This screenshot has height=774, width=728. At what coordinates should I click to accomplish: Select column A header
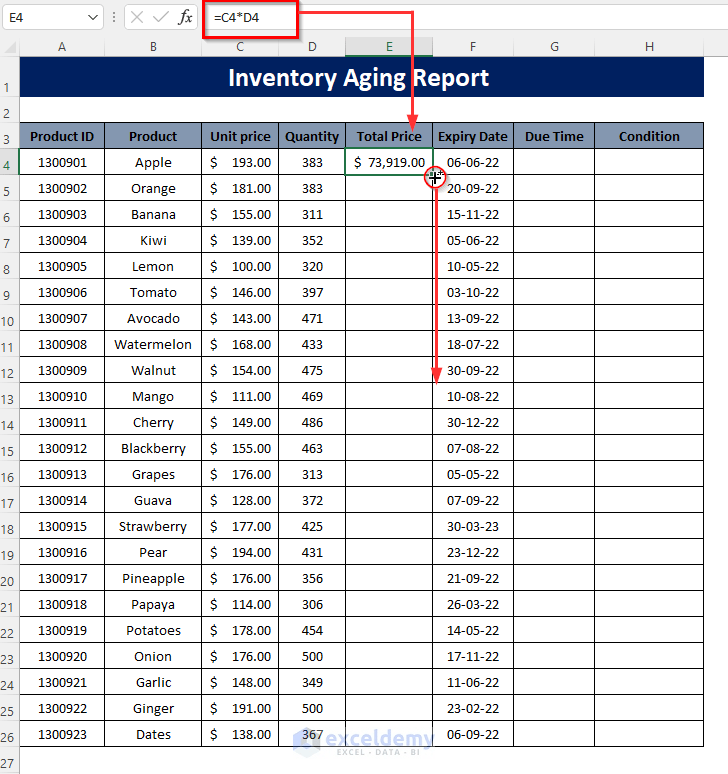(62, 47)
